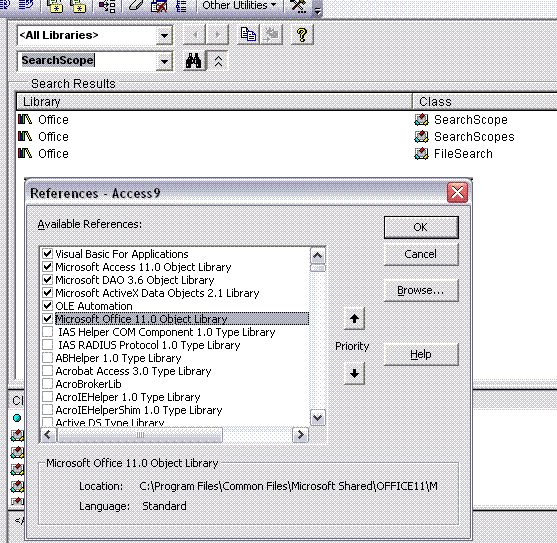The image size is (557, 543).
Task: Click Office library in the FileSearch row
Action: [x=53, y=154]
